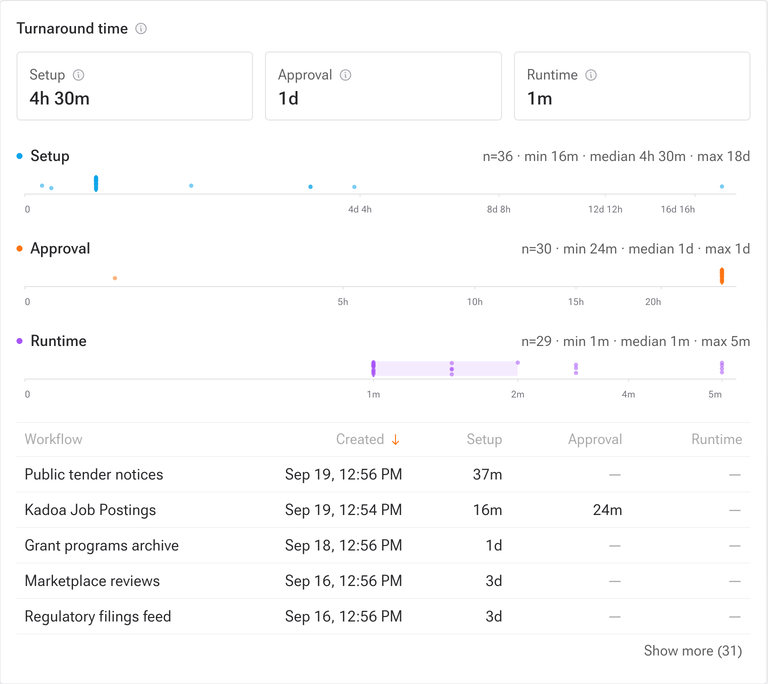Image resolution: width=768 pixels, height=684 pixels.
Task: Show more (31) workflows
Action: pyautogui.click(x=693, y=651)
